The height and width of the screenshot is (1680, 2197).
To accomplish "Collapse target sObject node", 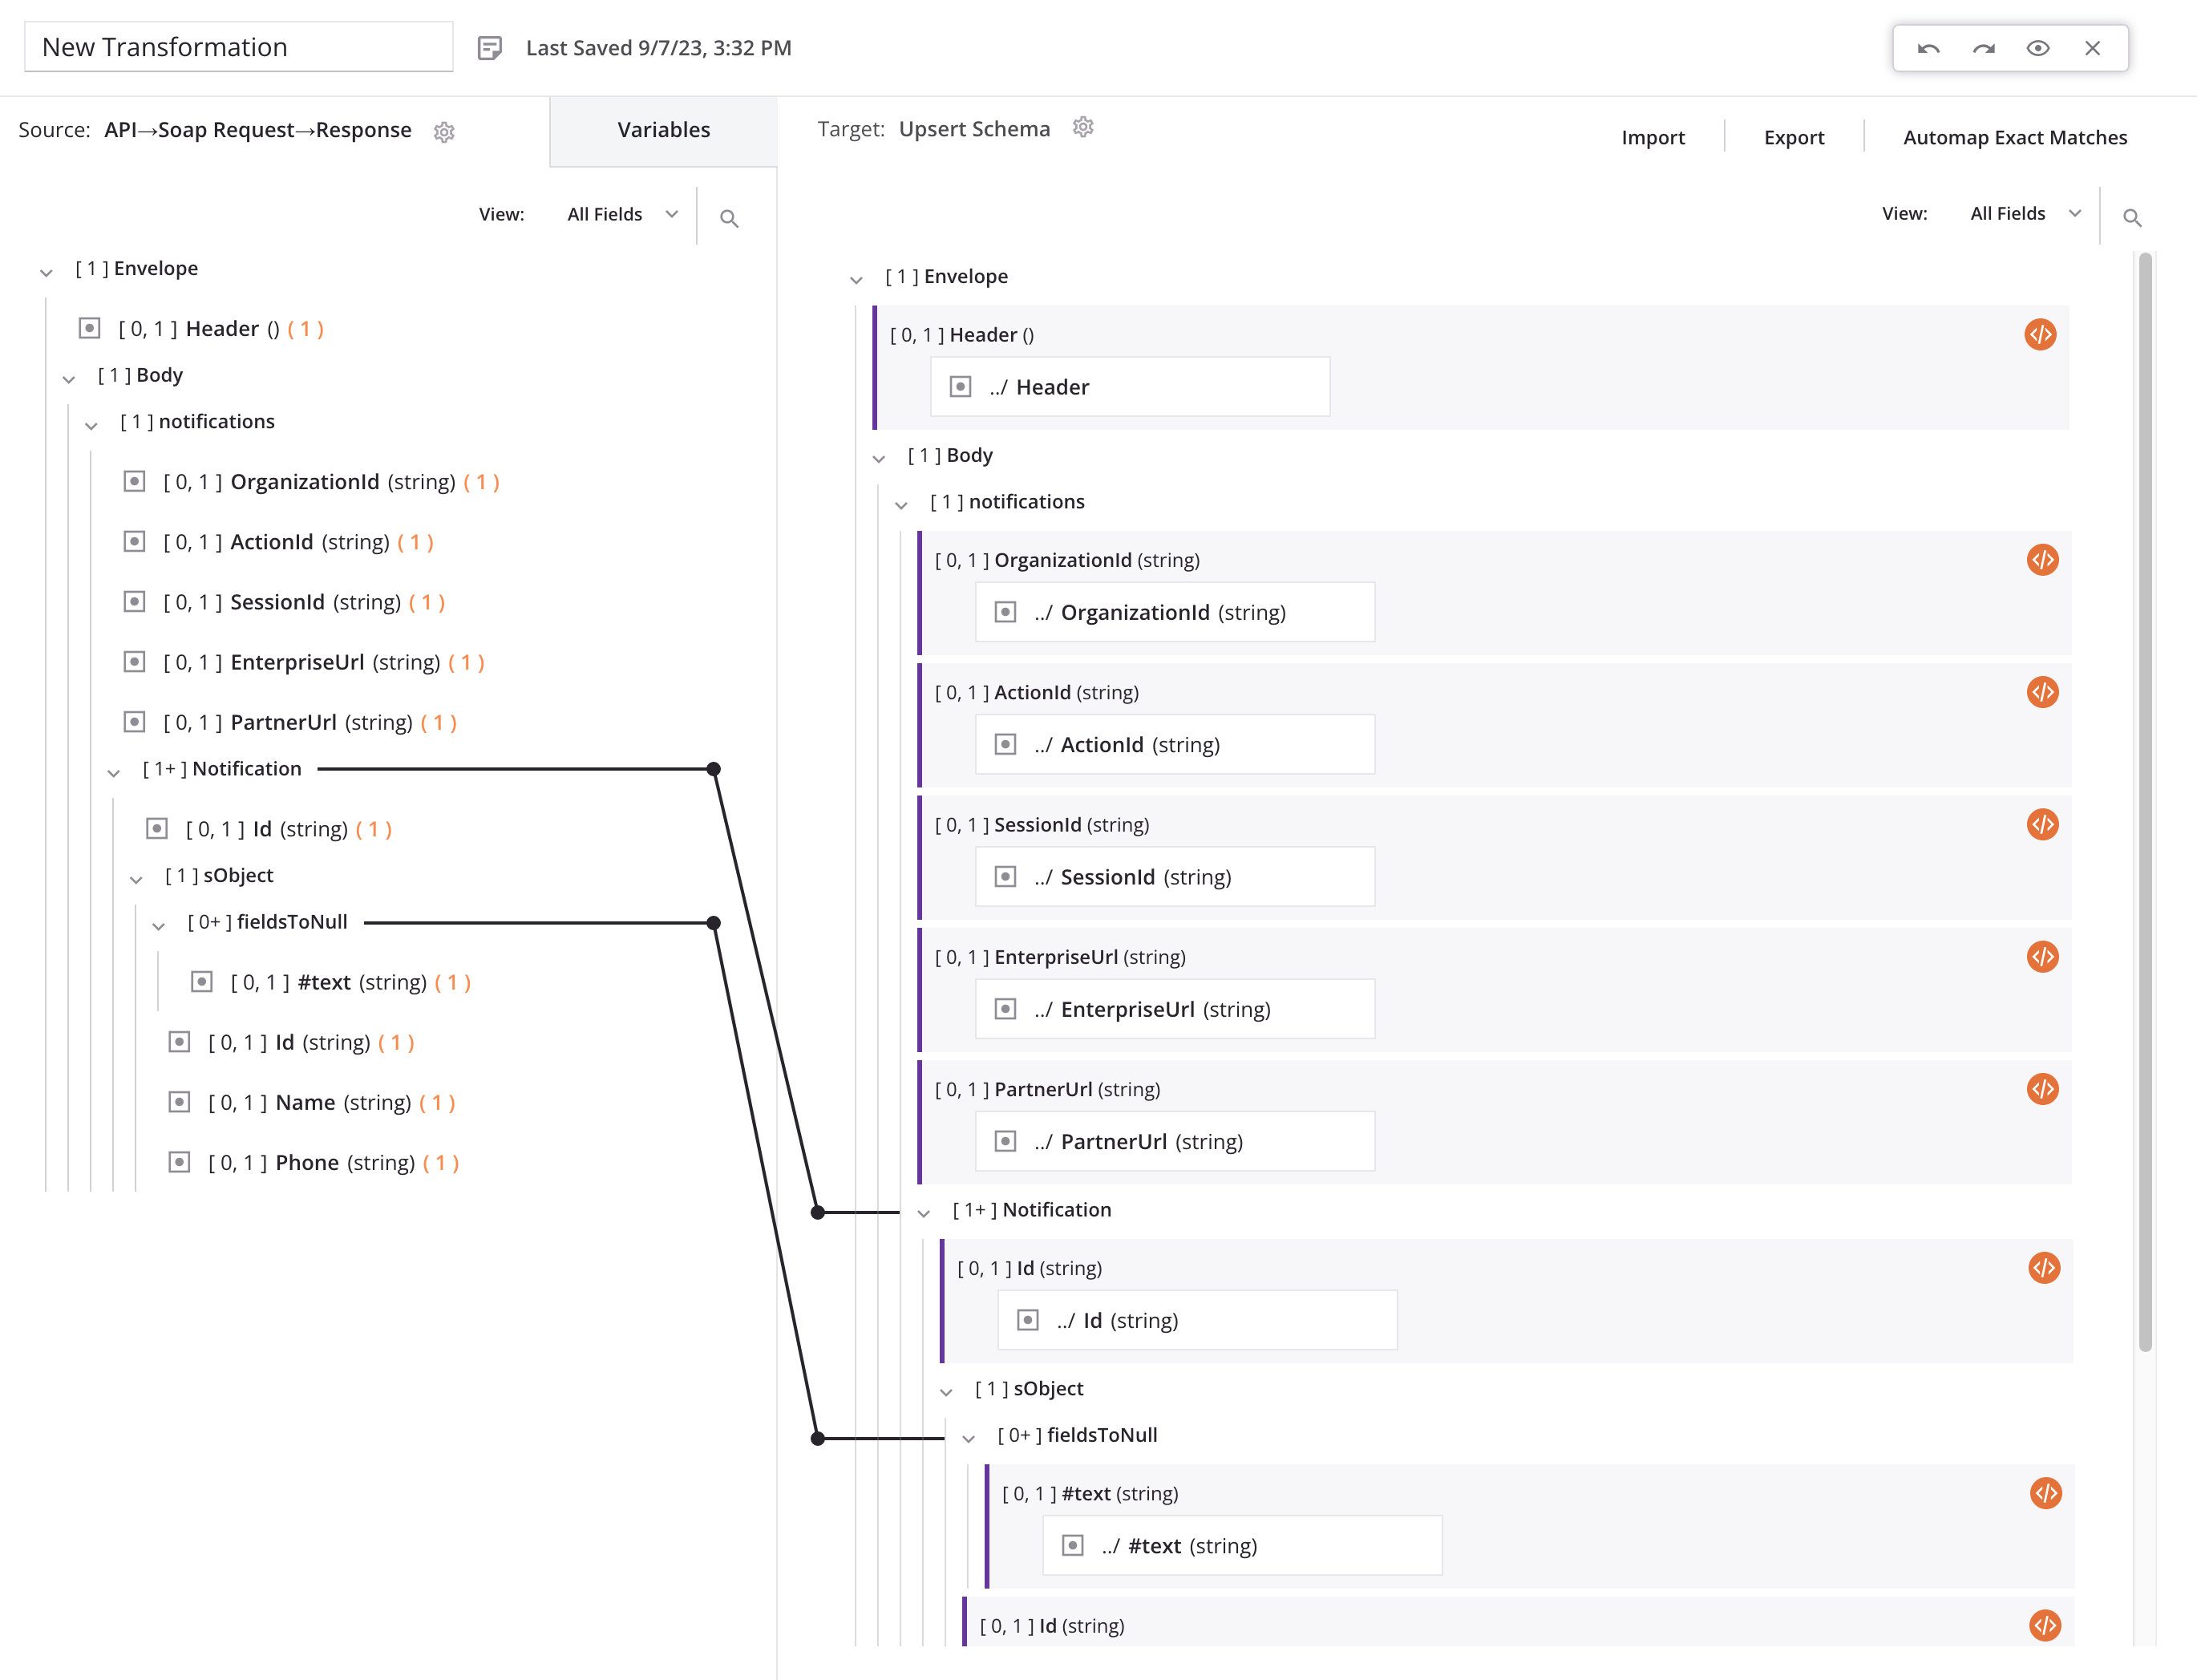I will [x=946, y=1392].
